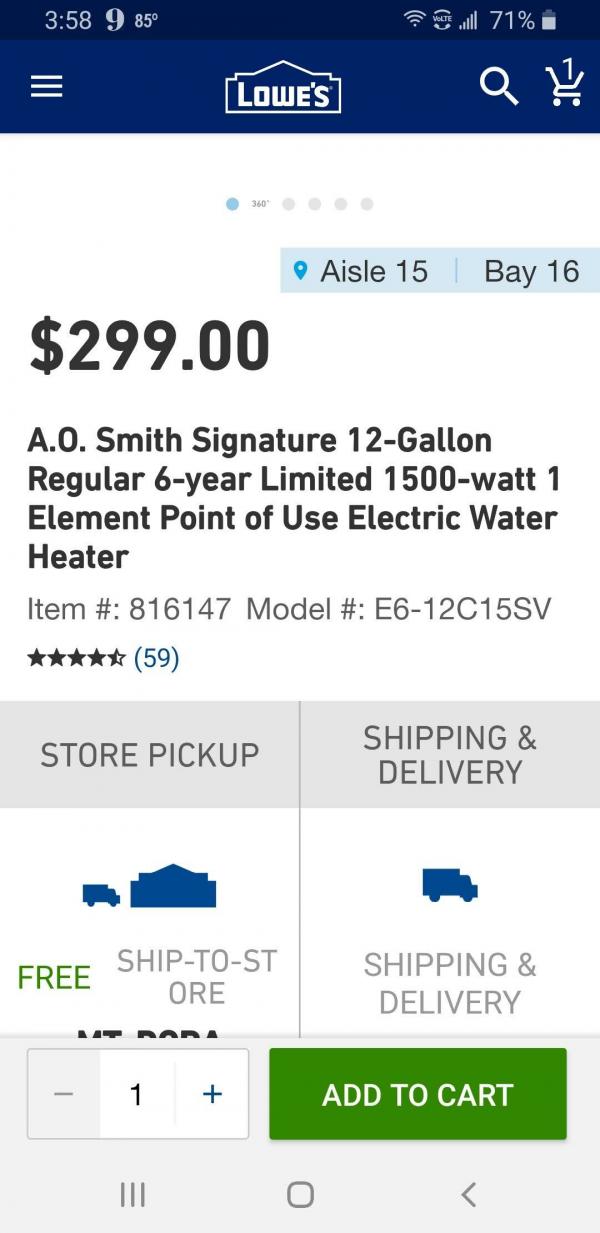Select the 360° image view indicator
Screen dimensions: 600x1233
[x=260, y=204]
